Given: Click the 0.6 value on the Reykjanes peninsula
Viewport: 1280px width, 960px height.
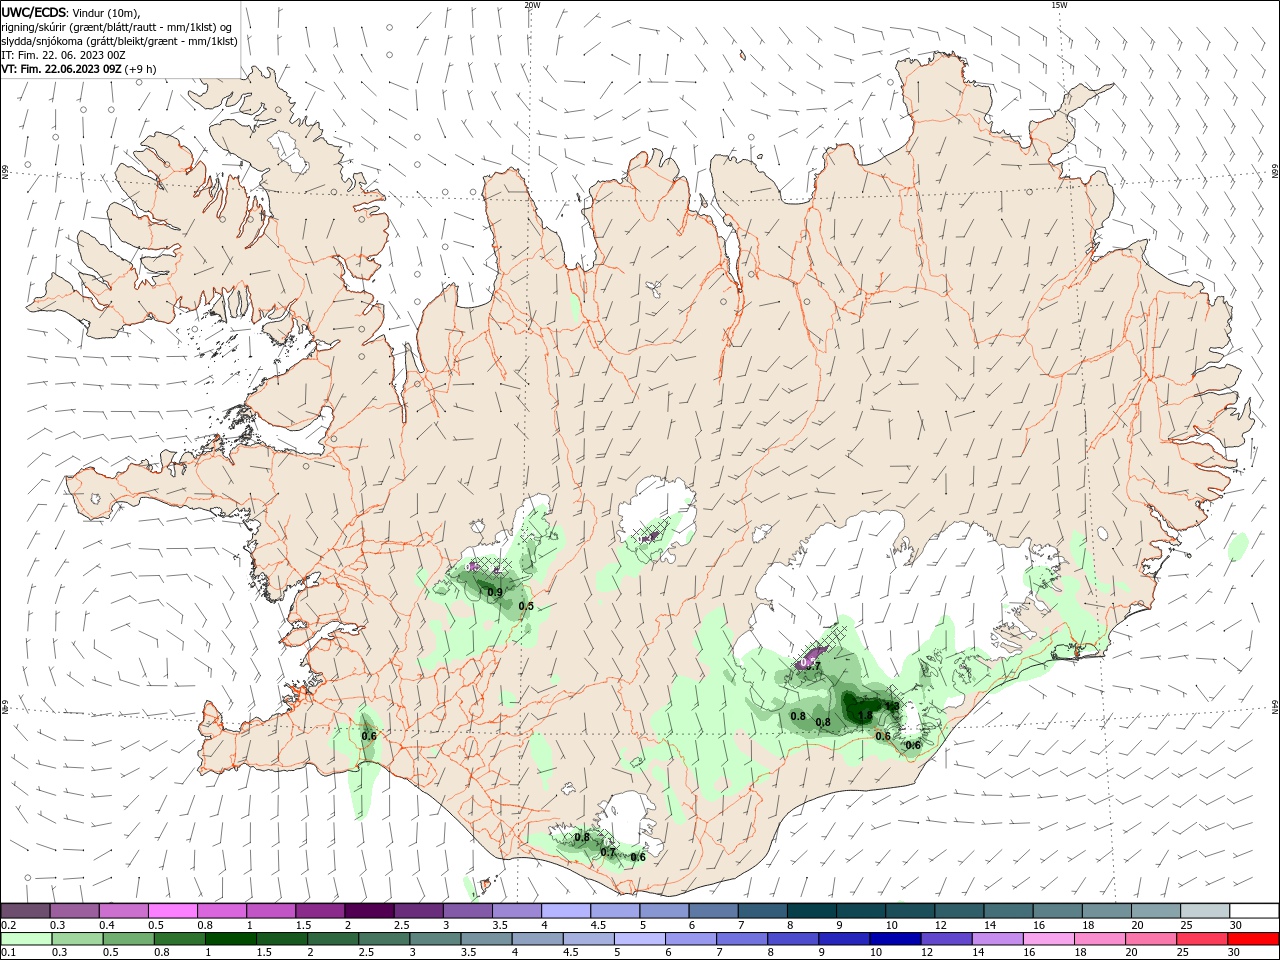Looking at the screenshot, I should point(369,736).
